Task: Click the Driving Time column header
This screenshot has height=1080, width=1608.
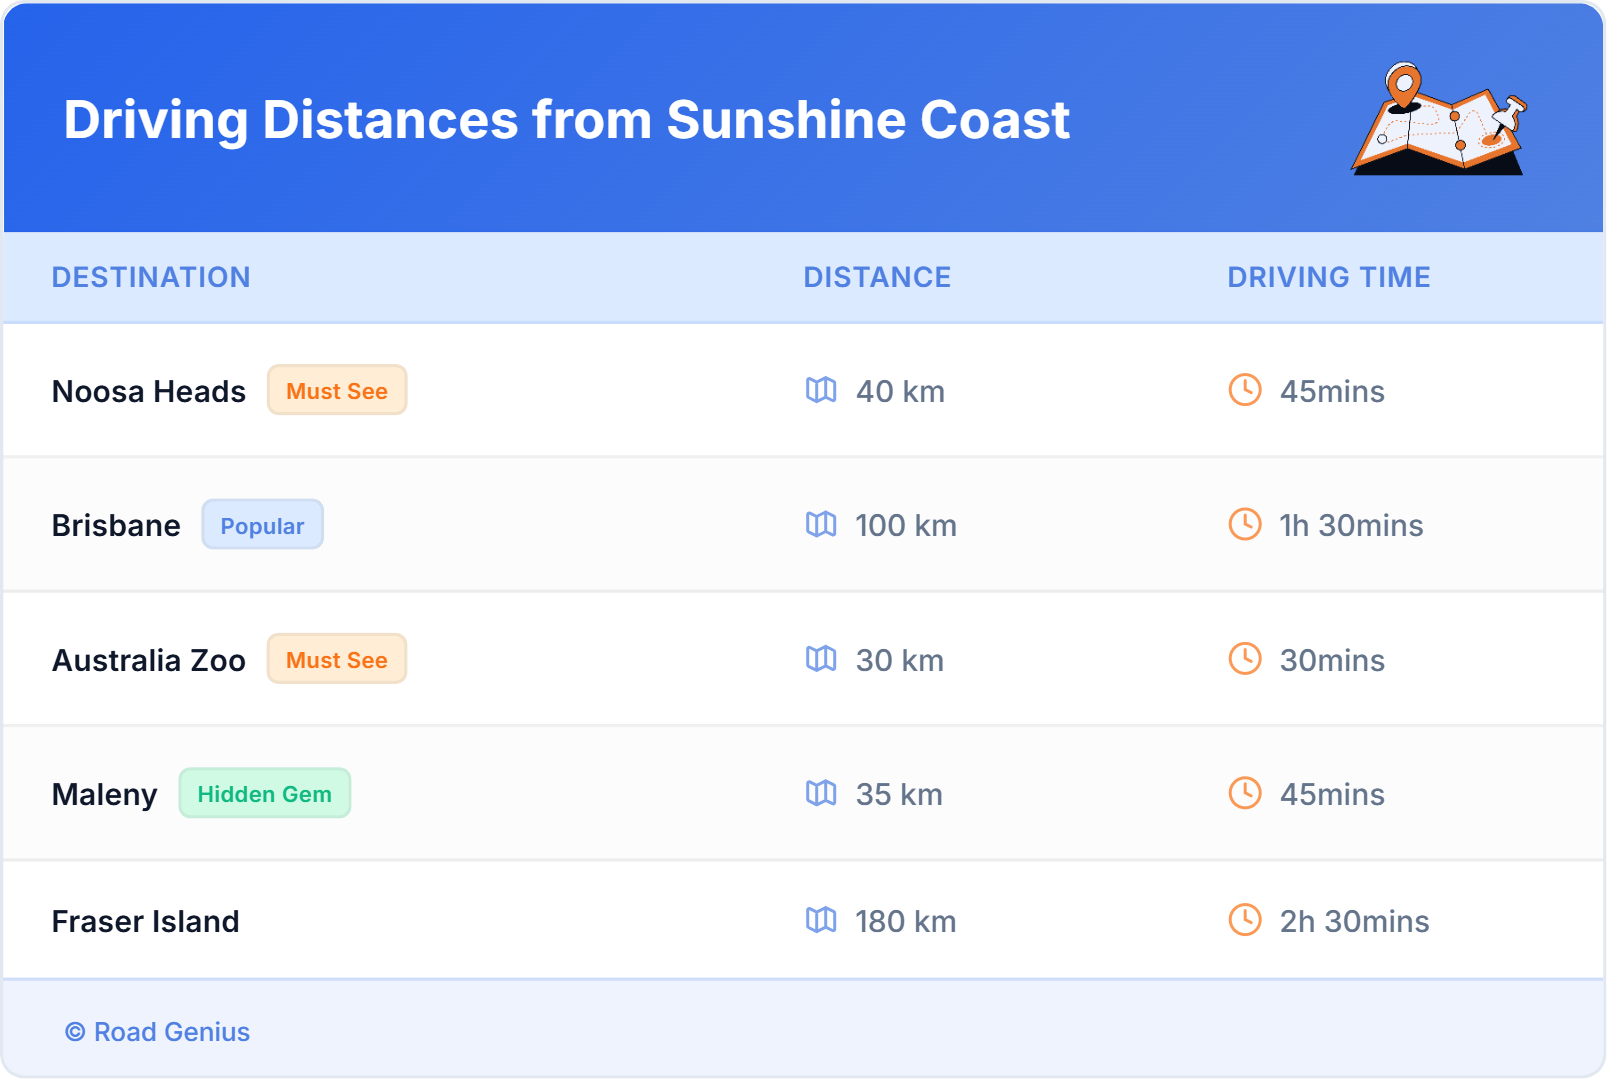Action: 1328,277
